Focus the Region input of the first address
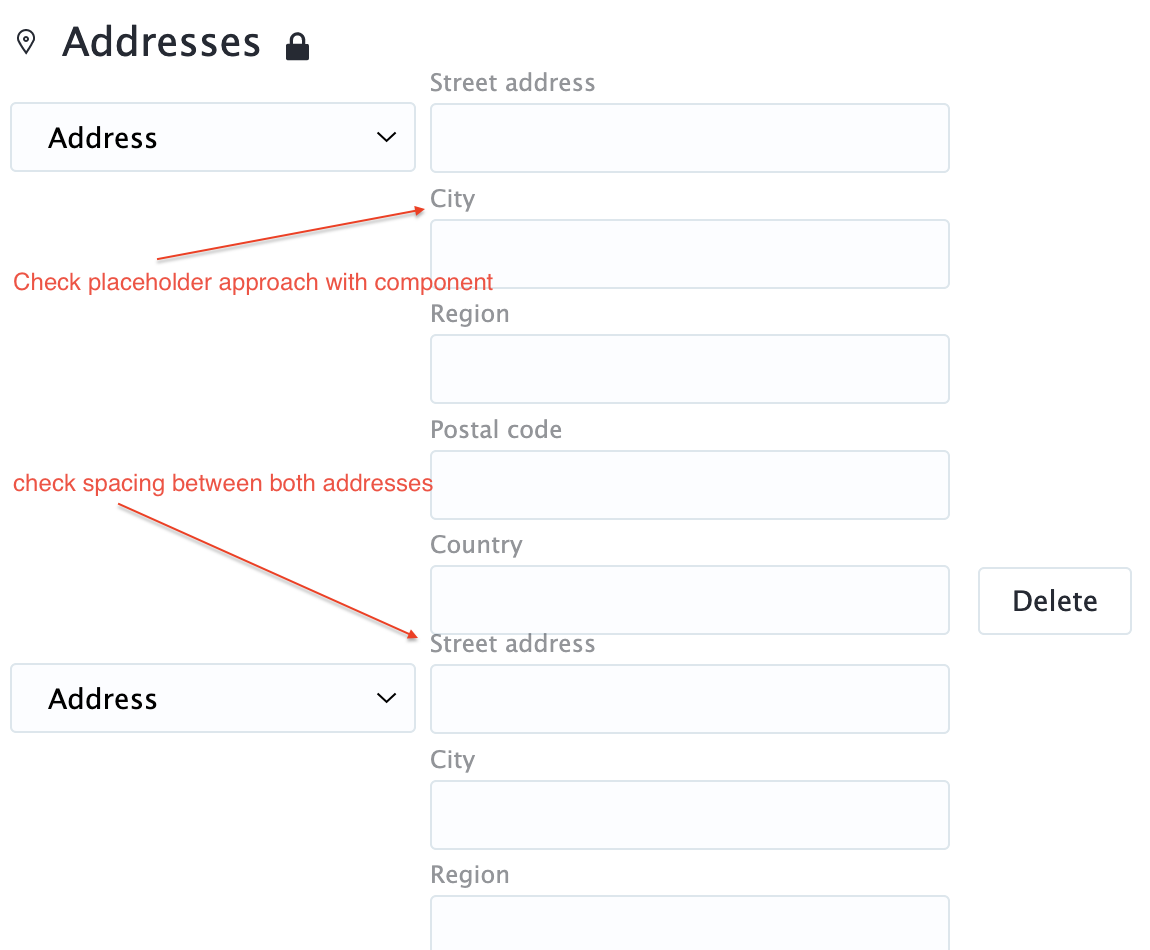The image size is (1150, 950). (x=689, y=369)
